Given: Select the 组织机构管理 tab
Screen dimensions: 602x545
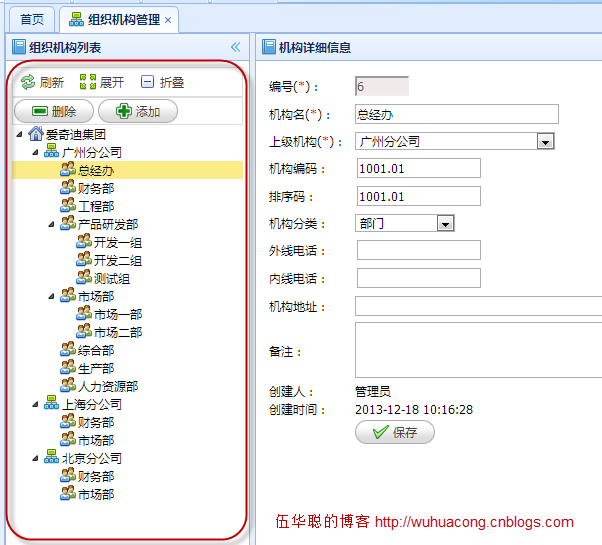Looking at the screenshot, I should 119,19.
